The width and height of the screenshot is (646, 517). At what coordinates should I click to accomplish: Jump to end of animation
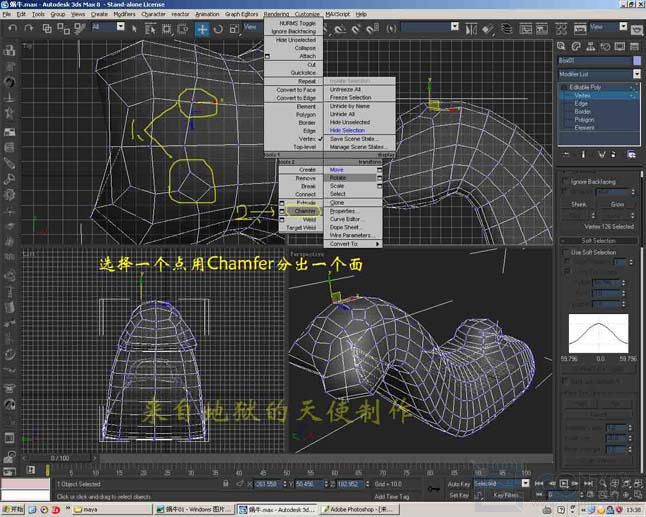click(x=588, y=483)
